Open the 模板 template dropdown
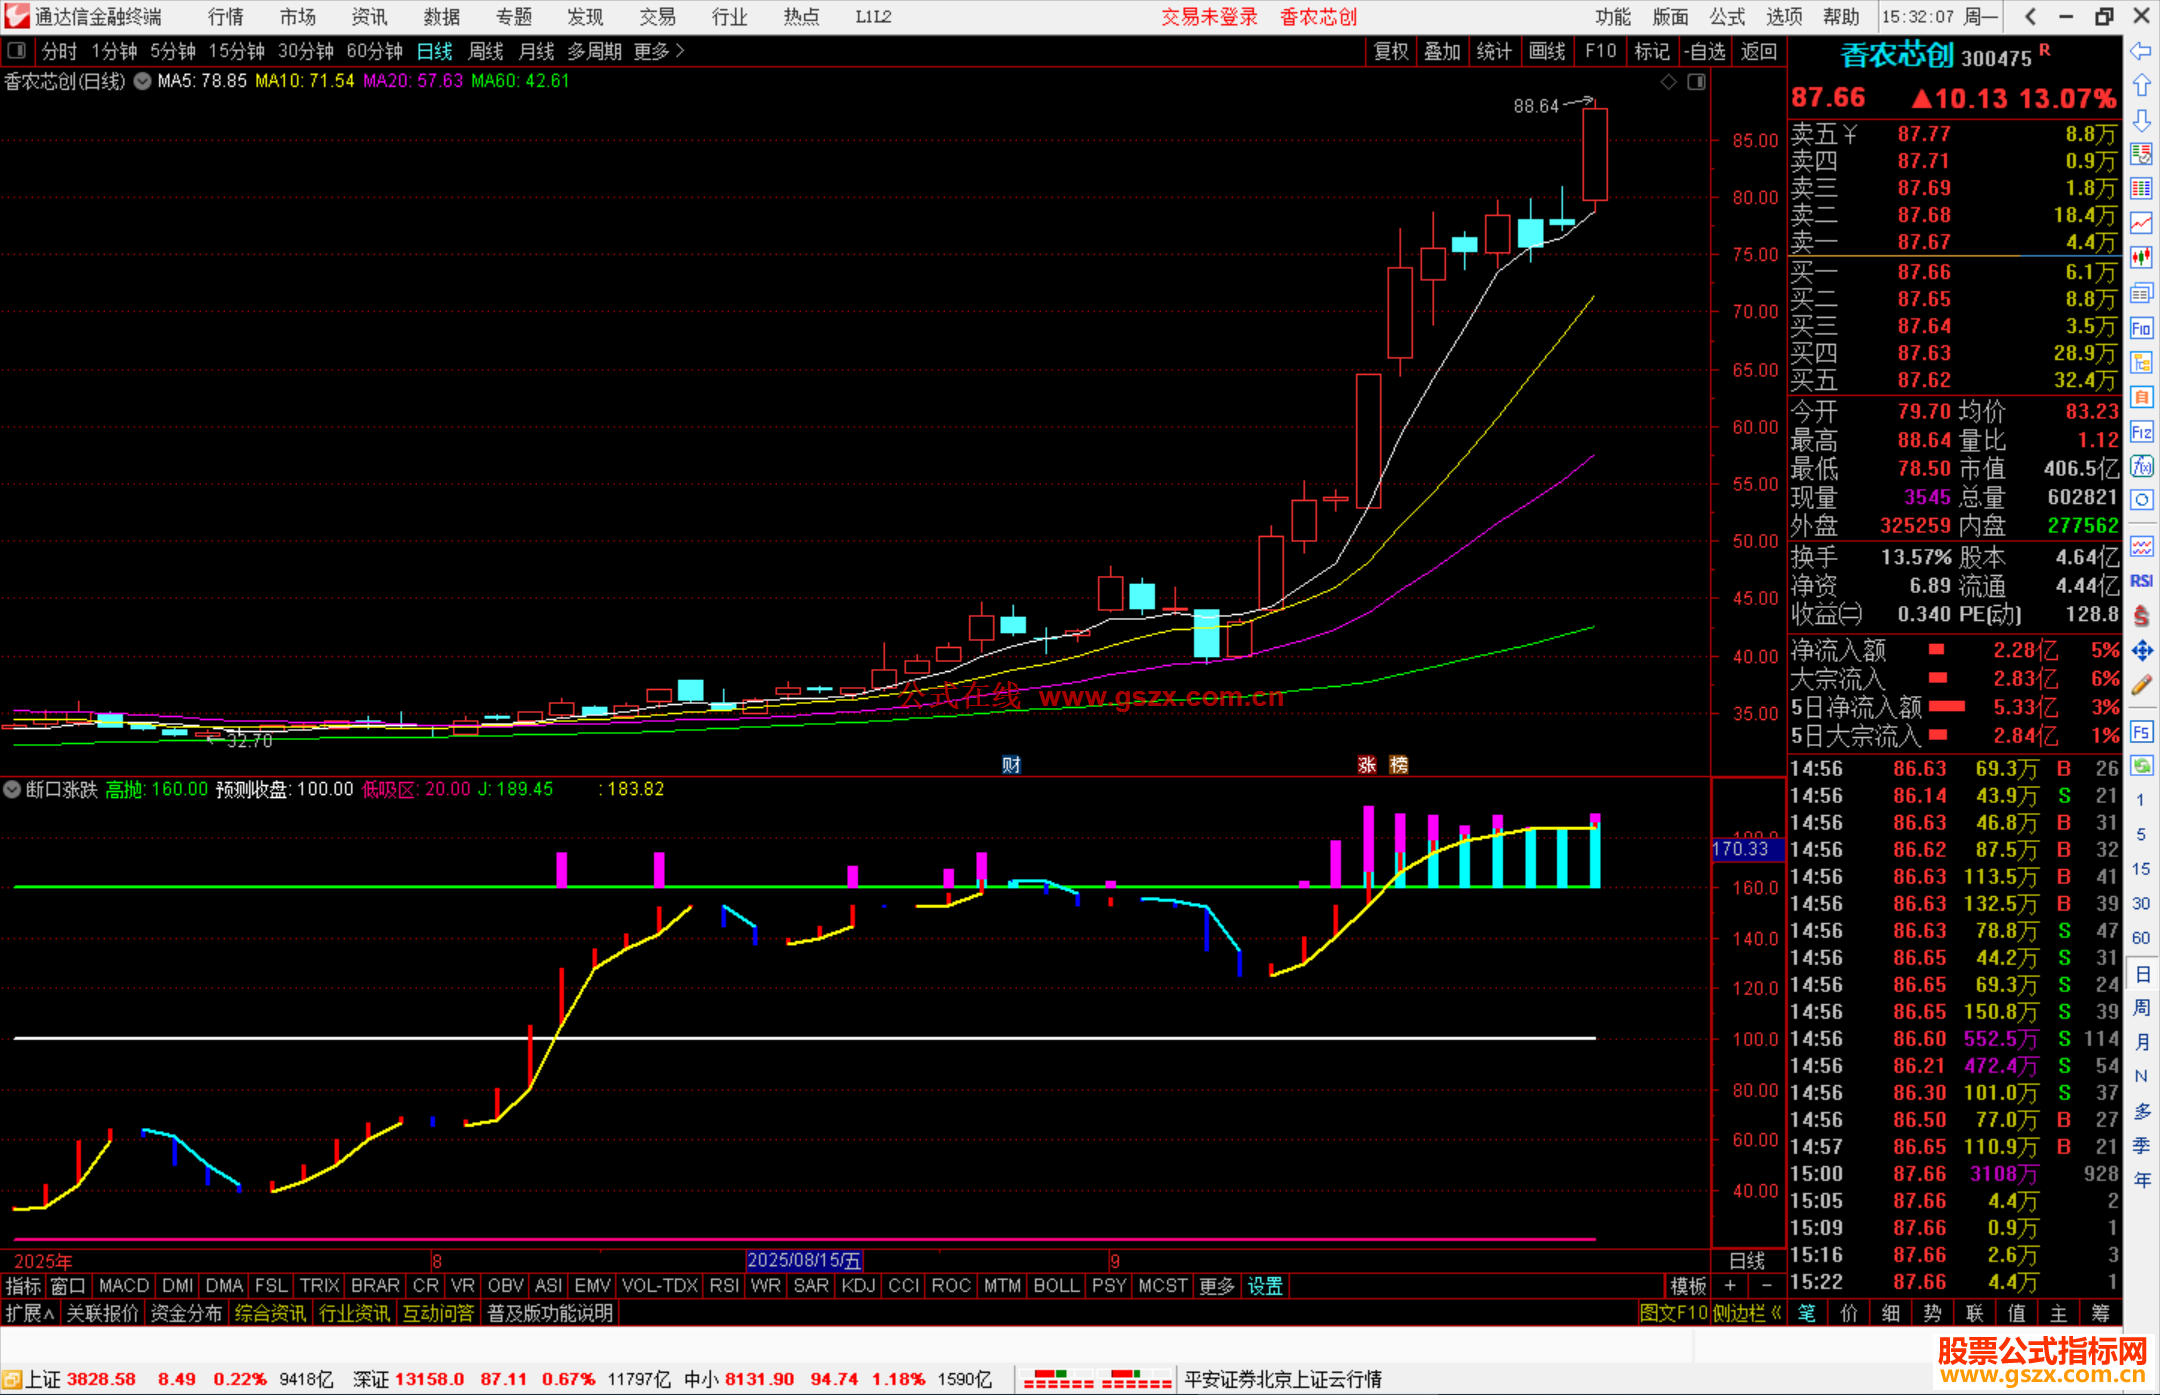This screenshot has width=2160, height=1395. pos(1689,1286)
